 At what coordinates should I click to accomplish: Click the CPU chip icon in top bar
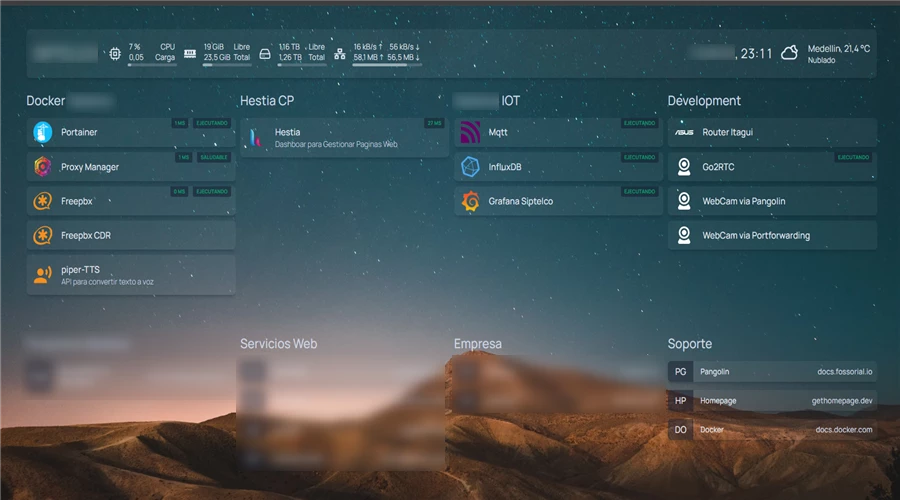(115, 53)
